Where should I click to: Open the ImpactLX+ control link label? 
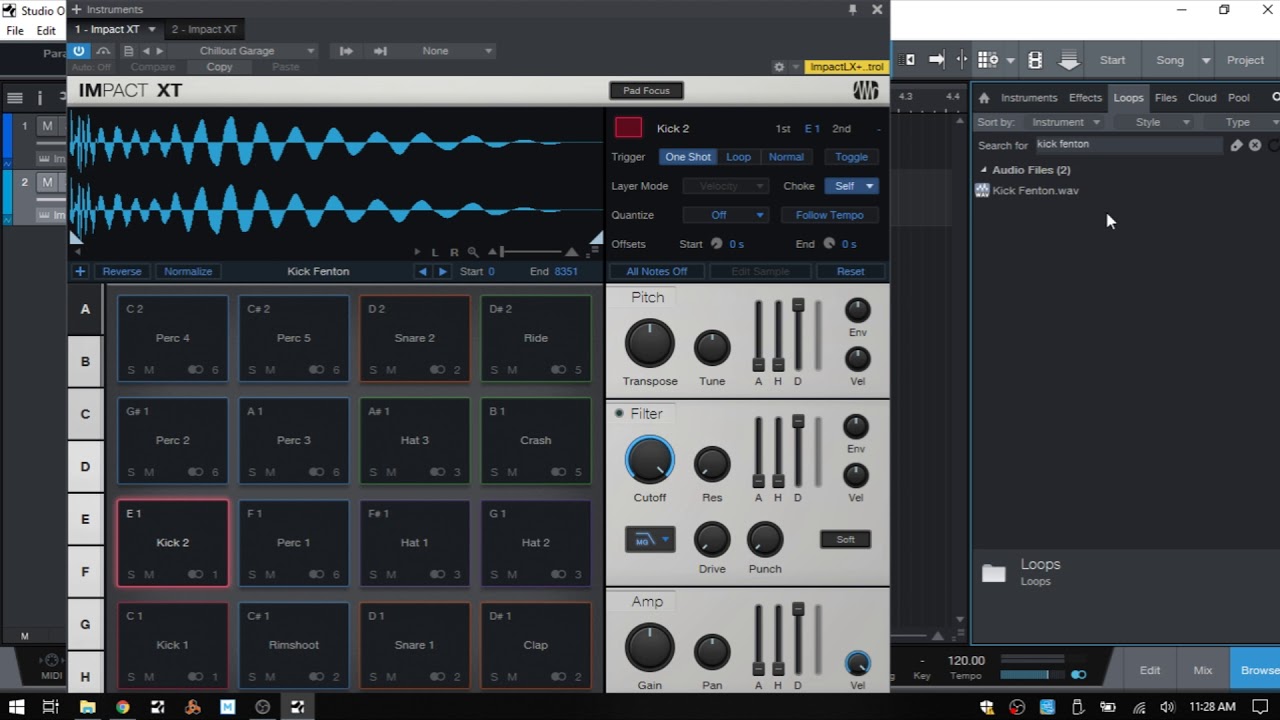(x=846, y=67)
